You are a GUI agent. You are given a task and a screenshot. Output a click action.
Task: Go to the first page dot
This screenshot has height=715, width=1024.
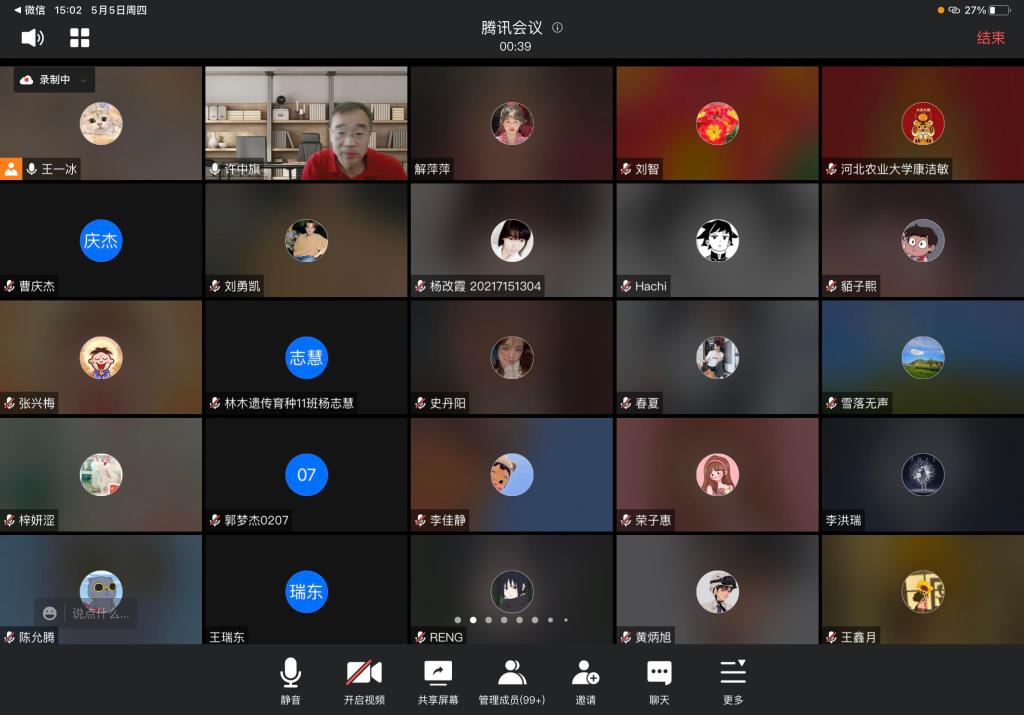tap(458, 620)
